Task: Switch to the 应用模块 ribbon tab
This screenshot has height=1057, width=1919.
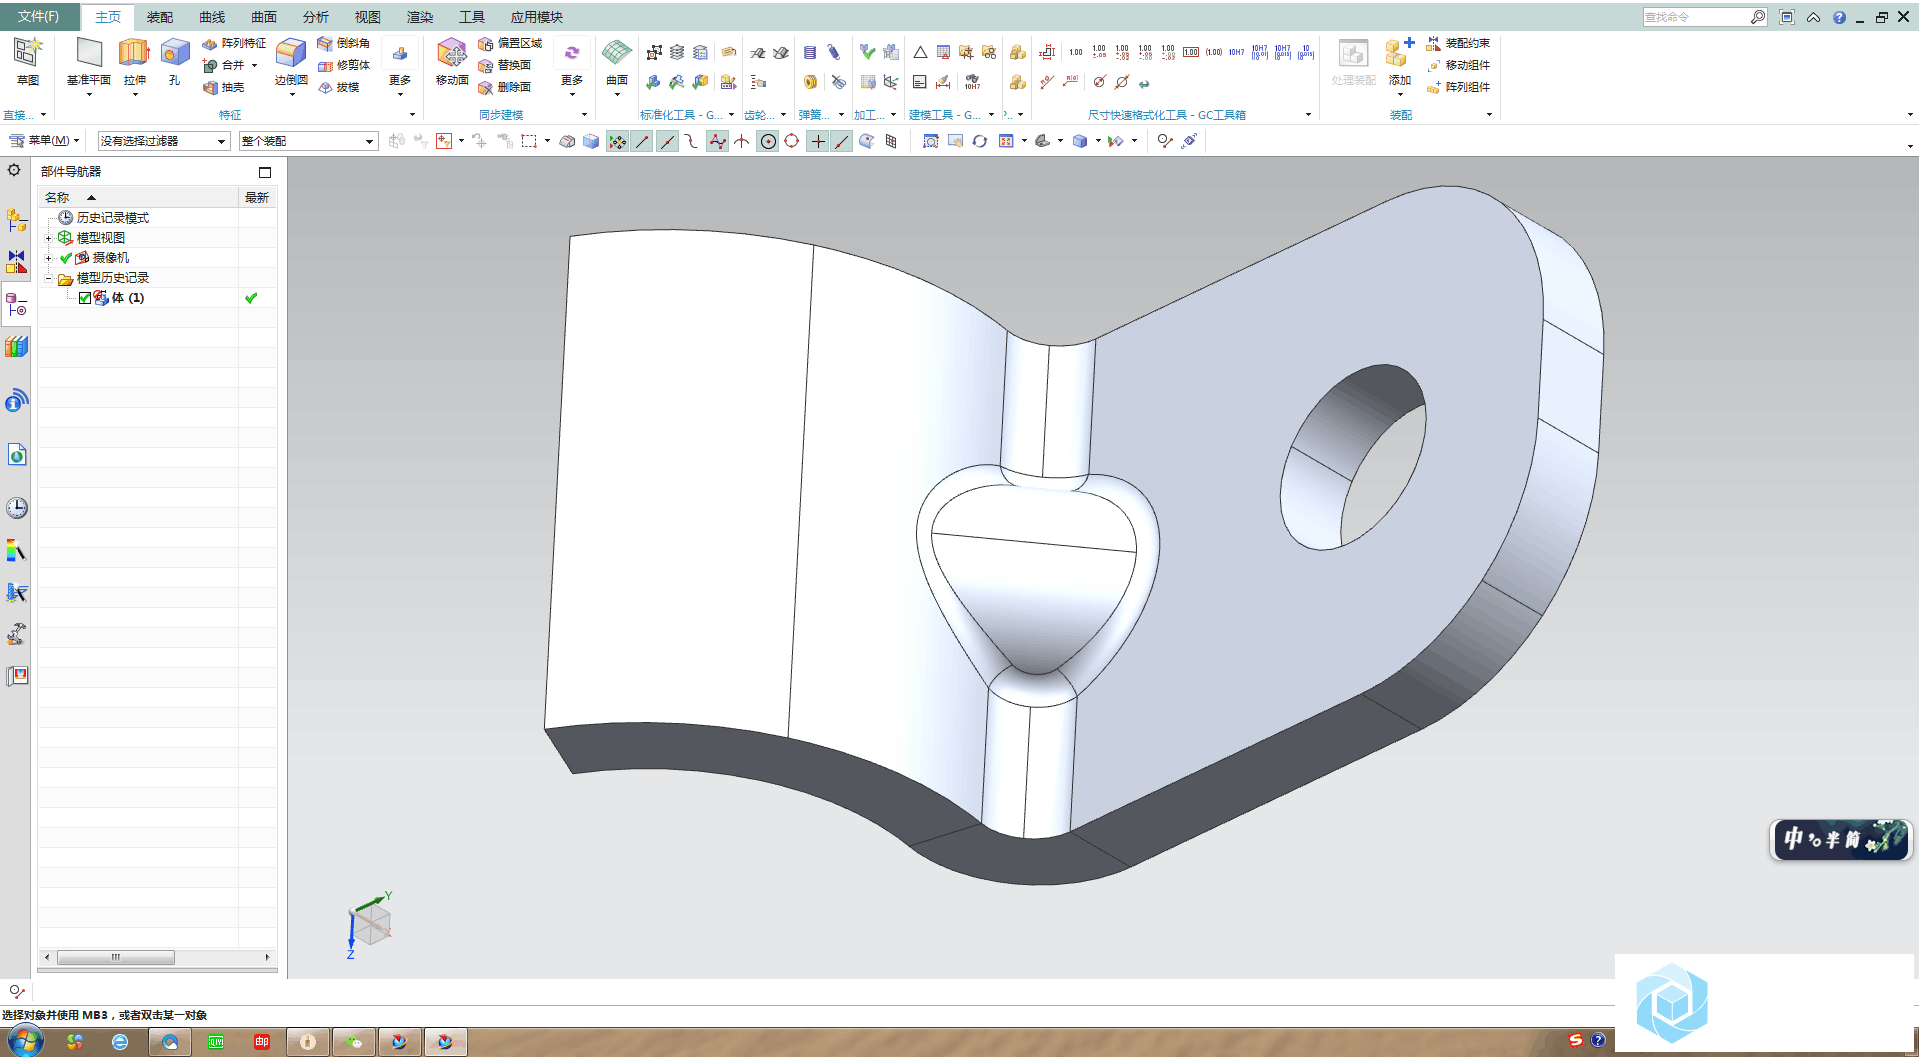Action: (x=537, y=17)
